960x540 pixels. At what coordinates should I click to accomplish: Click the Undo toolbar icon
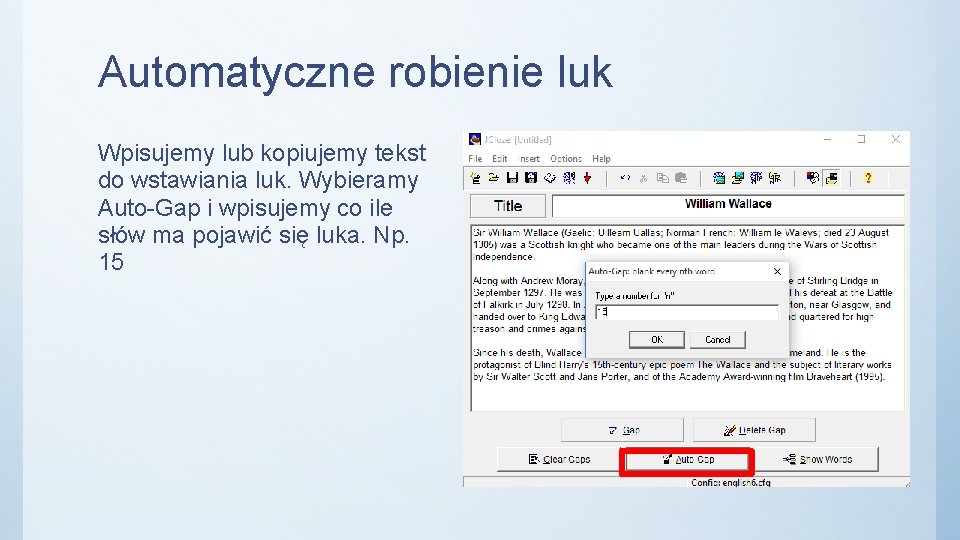coord(625,178)
